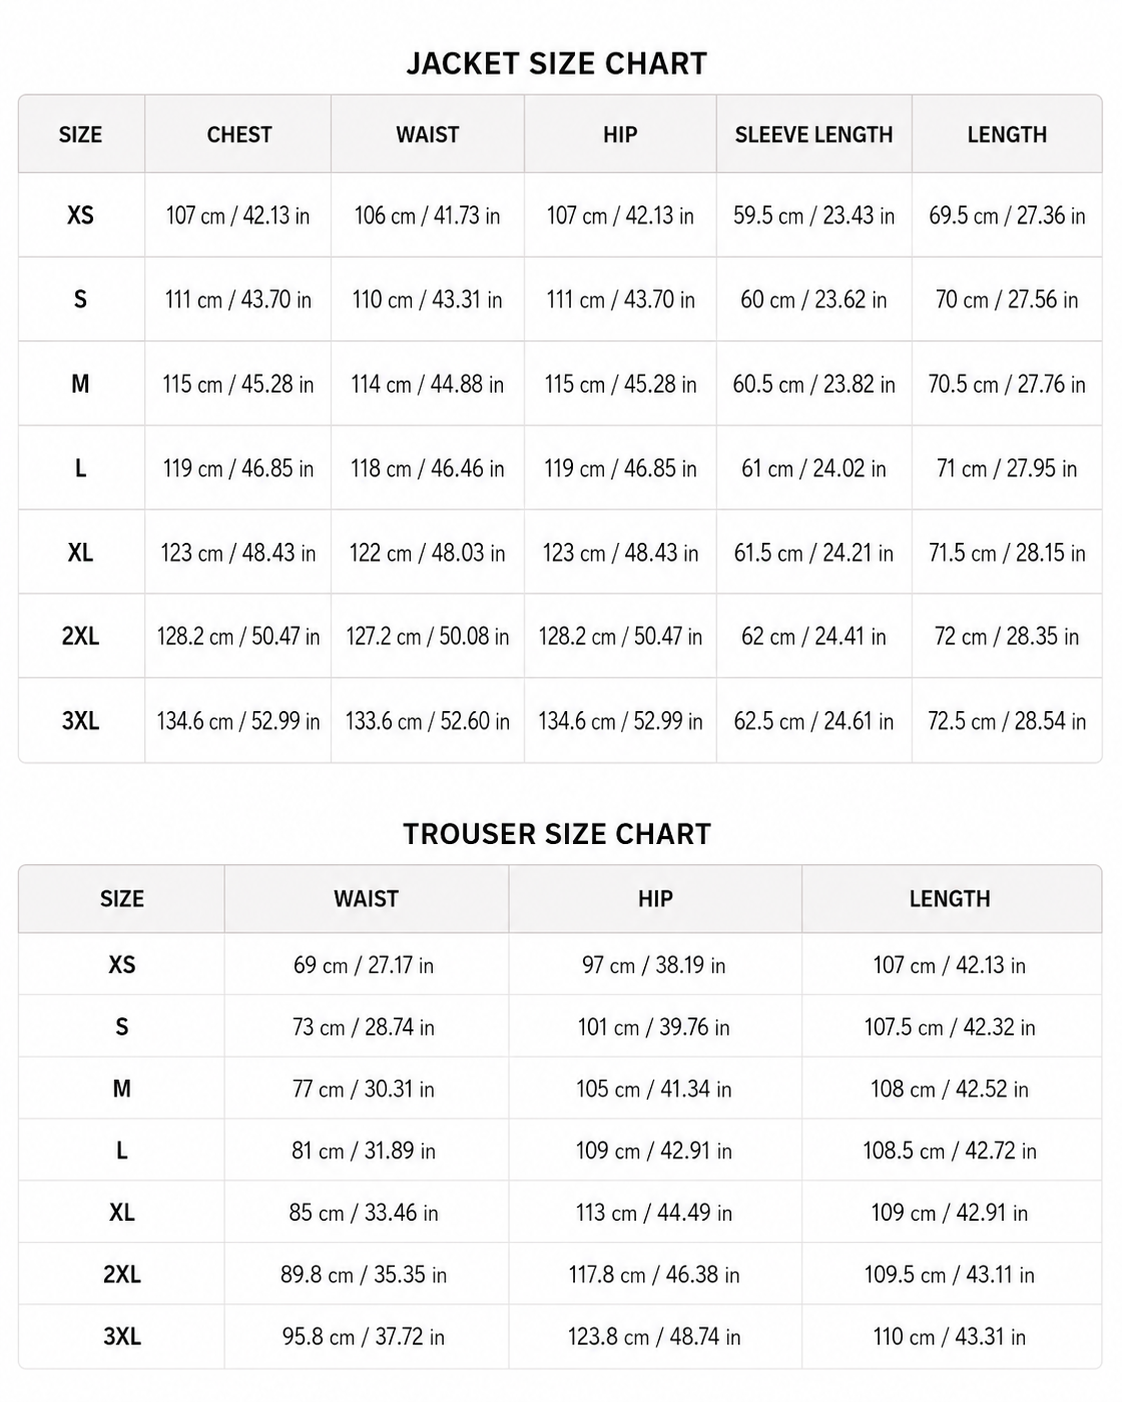Screen dimensions: 1122x1402
Task: Click the 123.8 cm / 48.74 in hip cell
Action: click(654, 1337)
